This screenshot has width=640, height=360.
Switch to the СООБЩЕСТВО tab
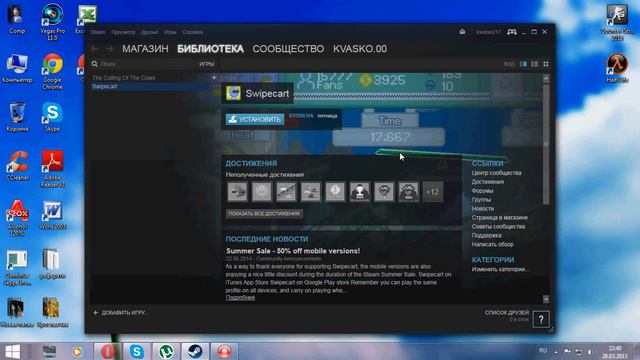288,49
